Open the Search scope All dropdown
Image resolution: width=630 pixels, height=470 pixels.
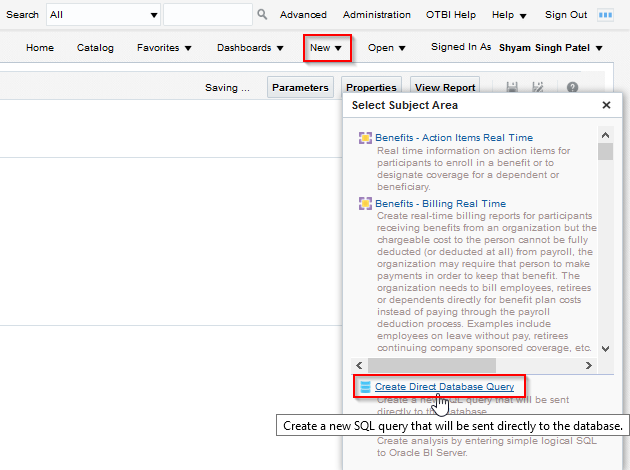pos(103,15)
